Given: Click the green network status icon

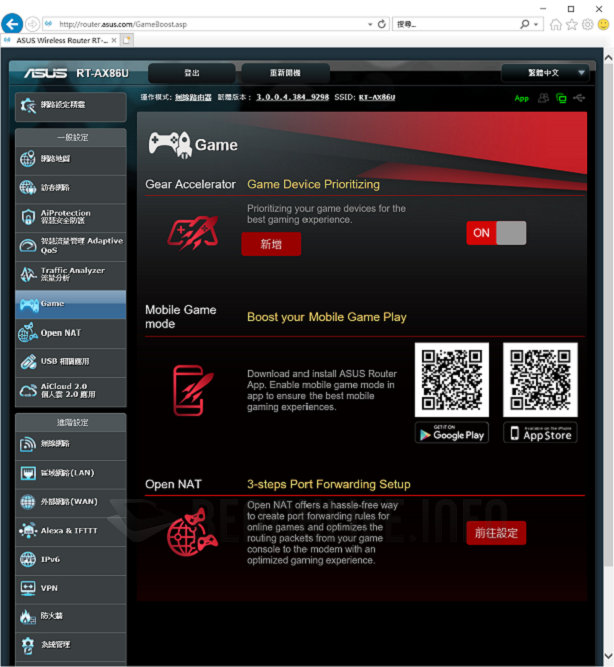Looking at the screenshot, I should pyautogui.click(x=561, y=98).
